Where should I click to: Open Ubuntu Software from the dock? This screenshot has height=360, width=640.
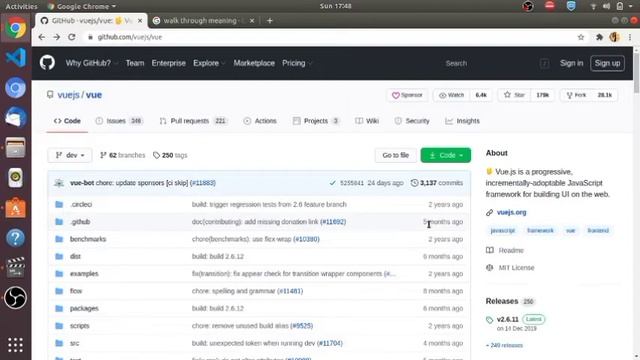click(16, 208)
